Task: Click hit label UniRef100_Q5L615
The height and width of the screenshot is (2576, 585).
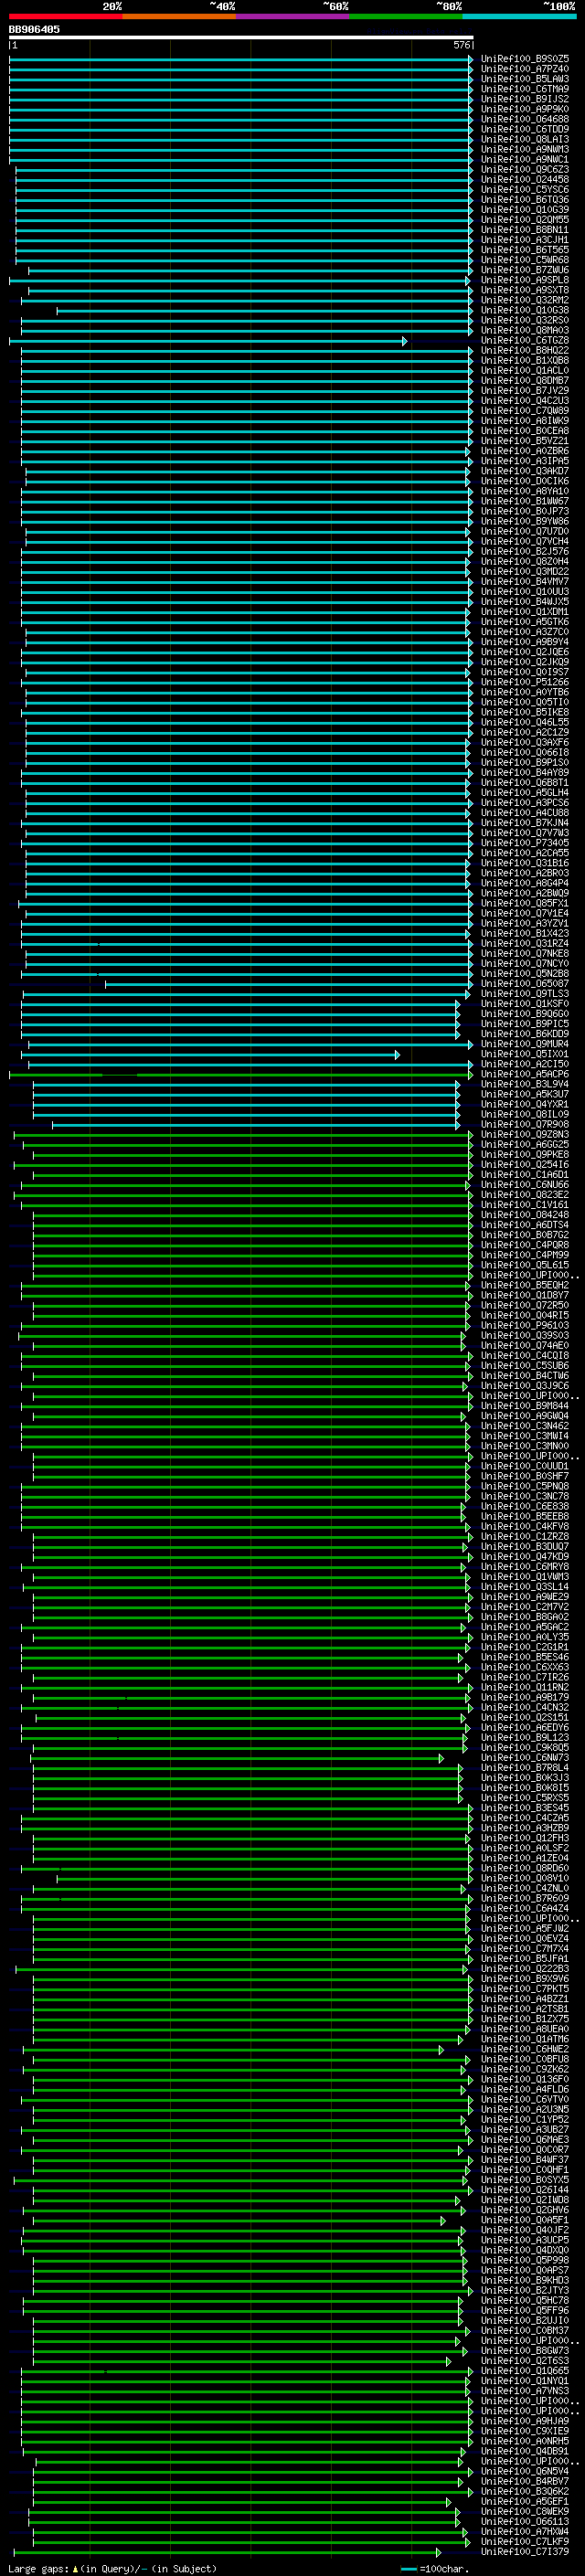Action: (x=525, y=1264)
